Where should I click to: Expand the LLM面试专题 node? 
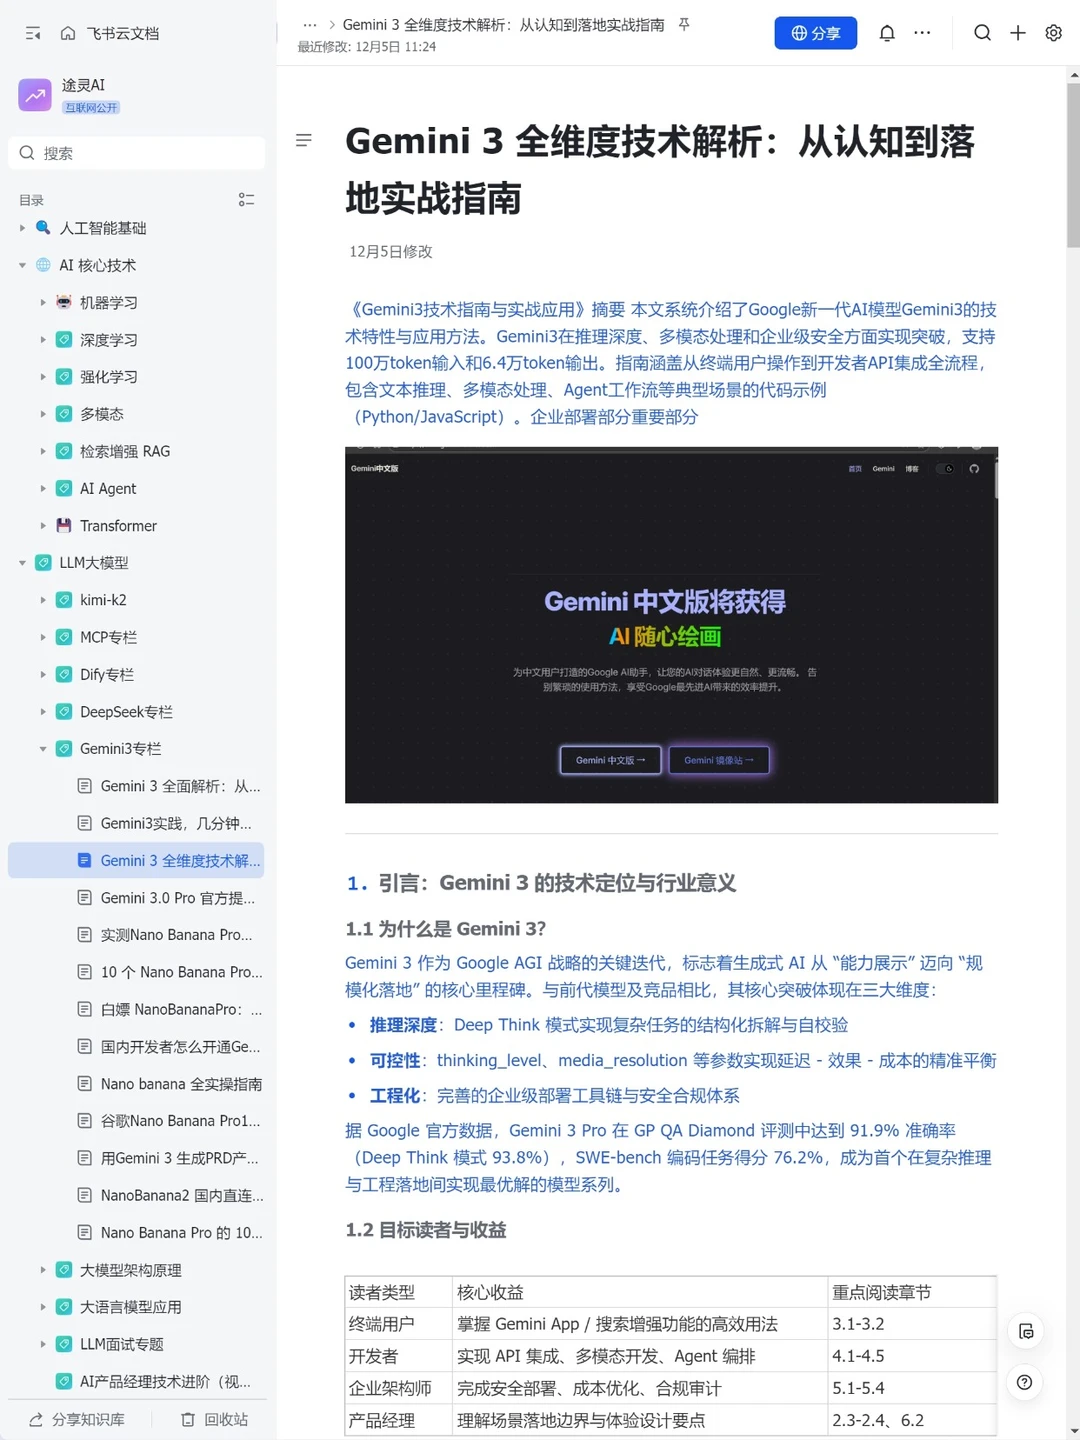click(x=43, y=1344)
